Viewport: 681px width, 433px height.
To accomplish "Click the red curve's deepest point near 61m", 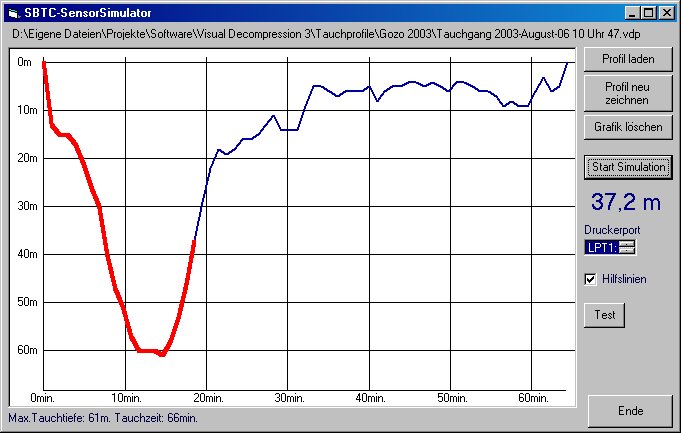I will pyautogui.click(x=161, y=354).
